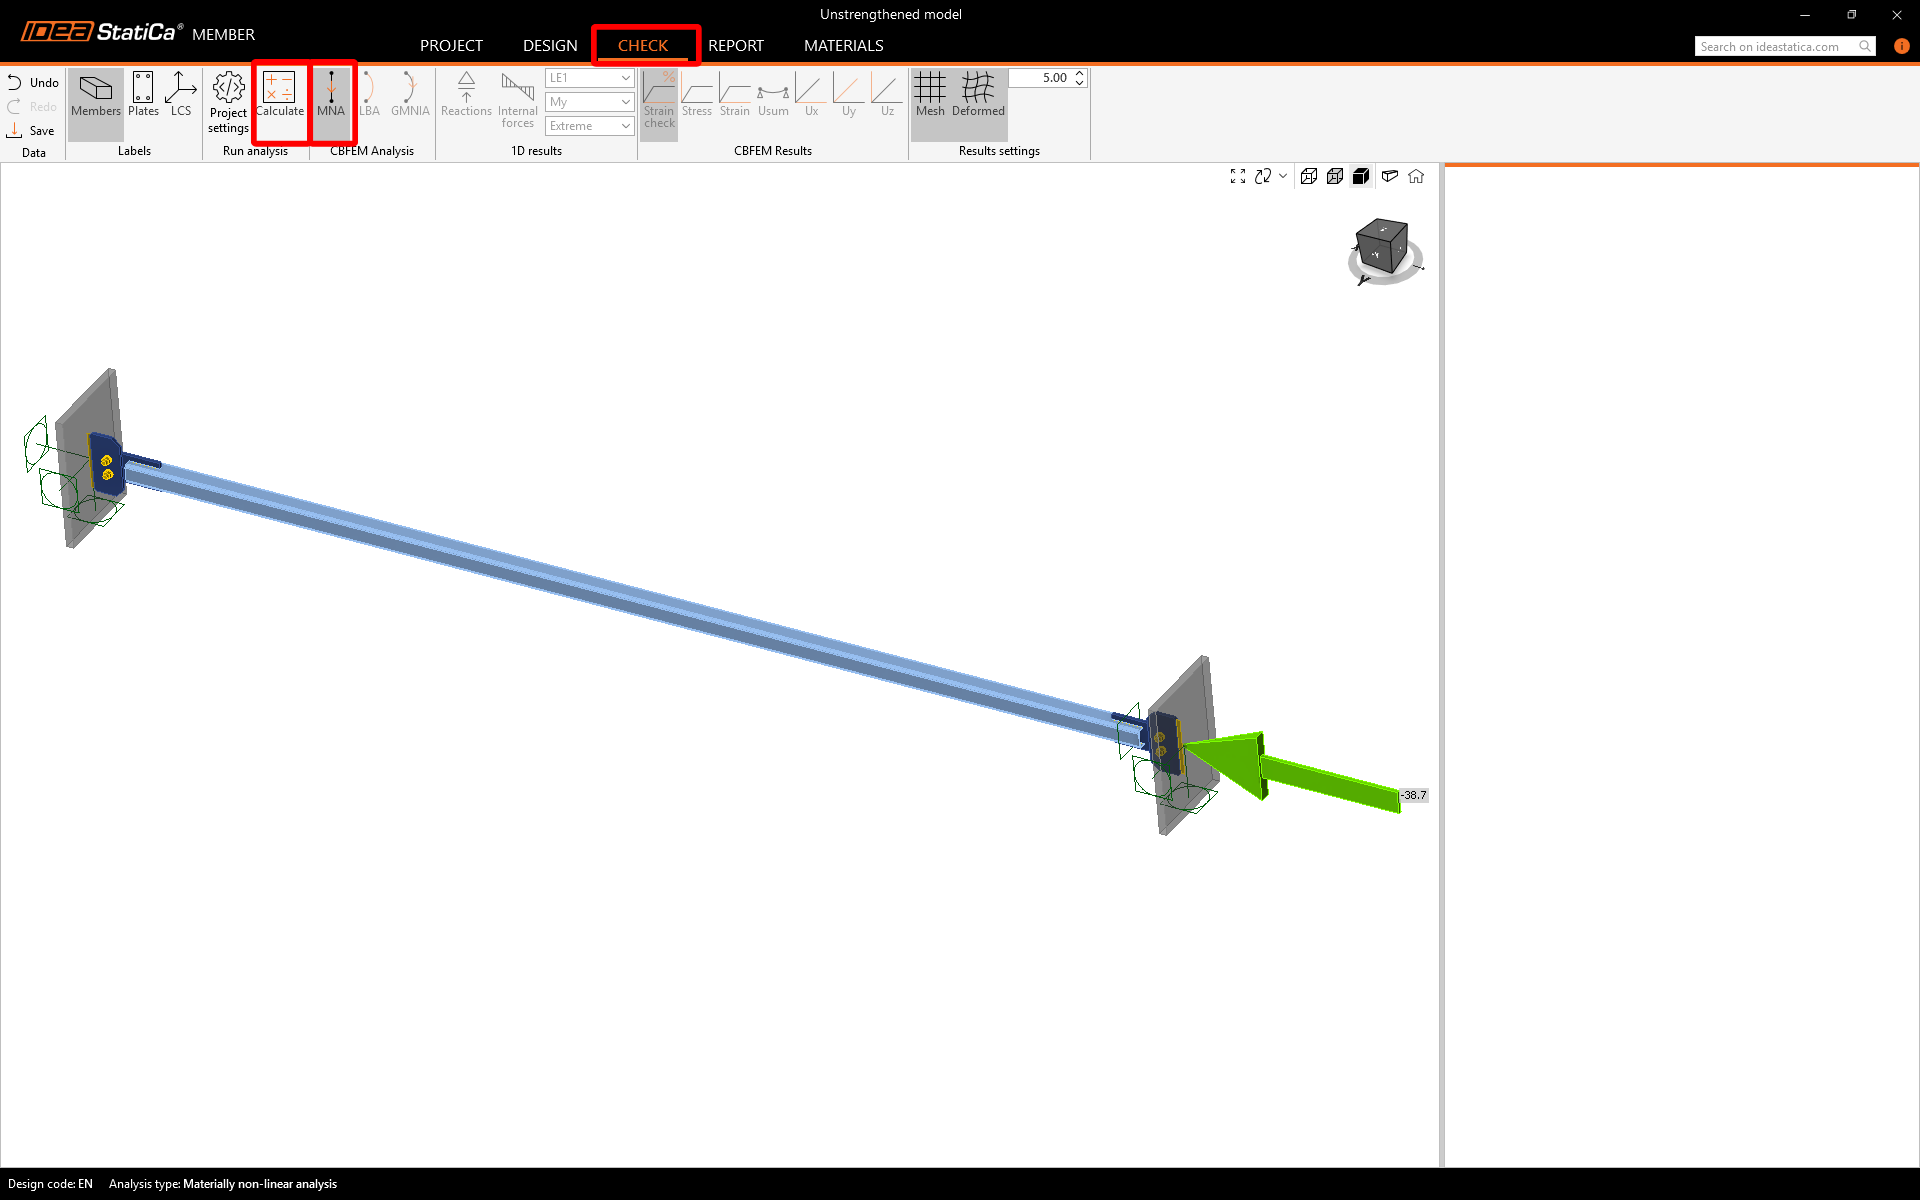Click the Calculate analysis icon
The image size is (1920, 1200).
coord(279,95)
